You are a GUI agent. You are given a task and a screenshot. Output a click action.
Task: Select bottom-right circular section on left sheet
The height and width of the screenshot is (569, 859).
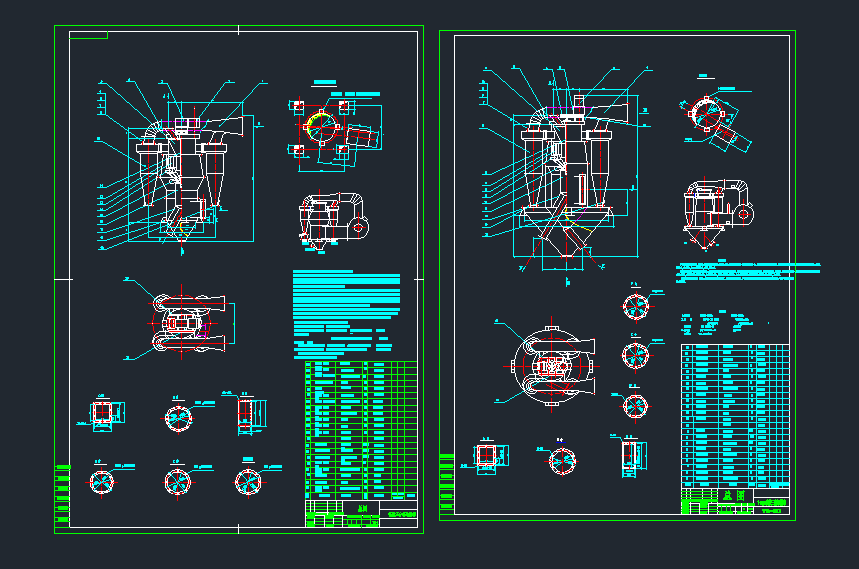click(248, 481)
